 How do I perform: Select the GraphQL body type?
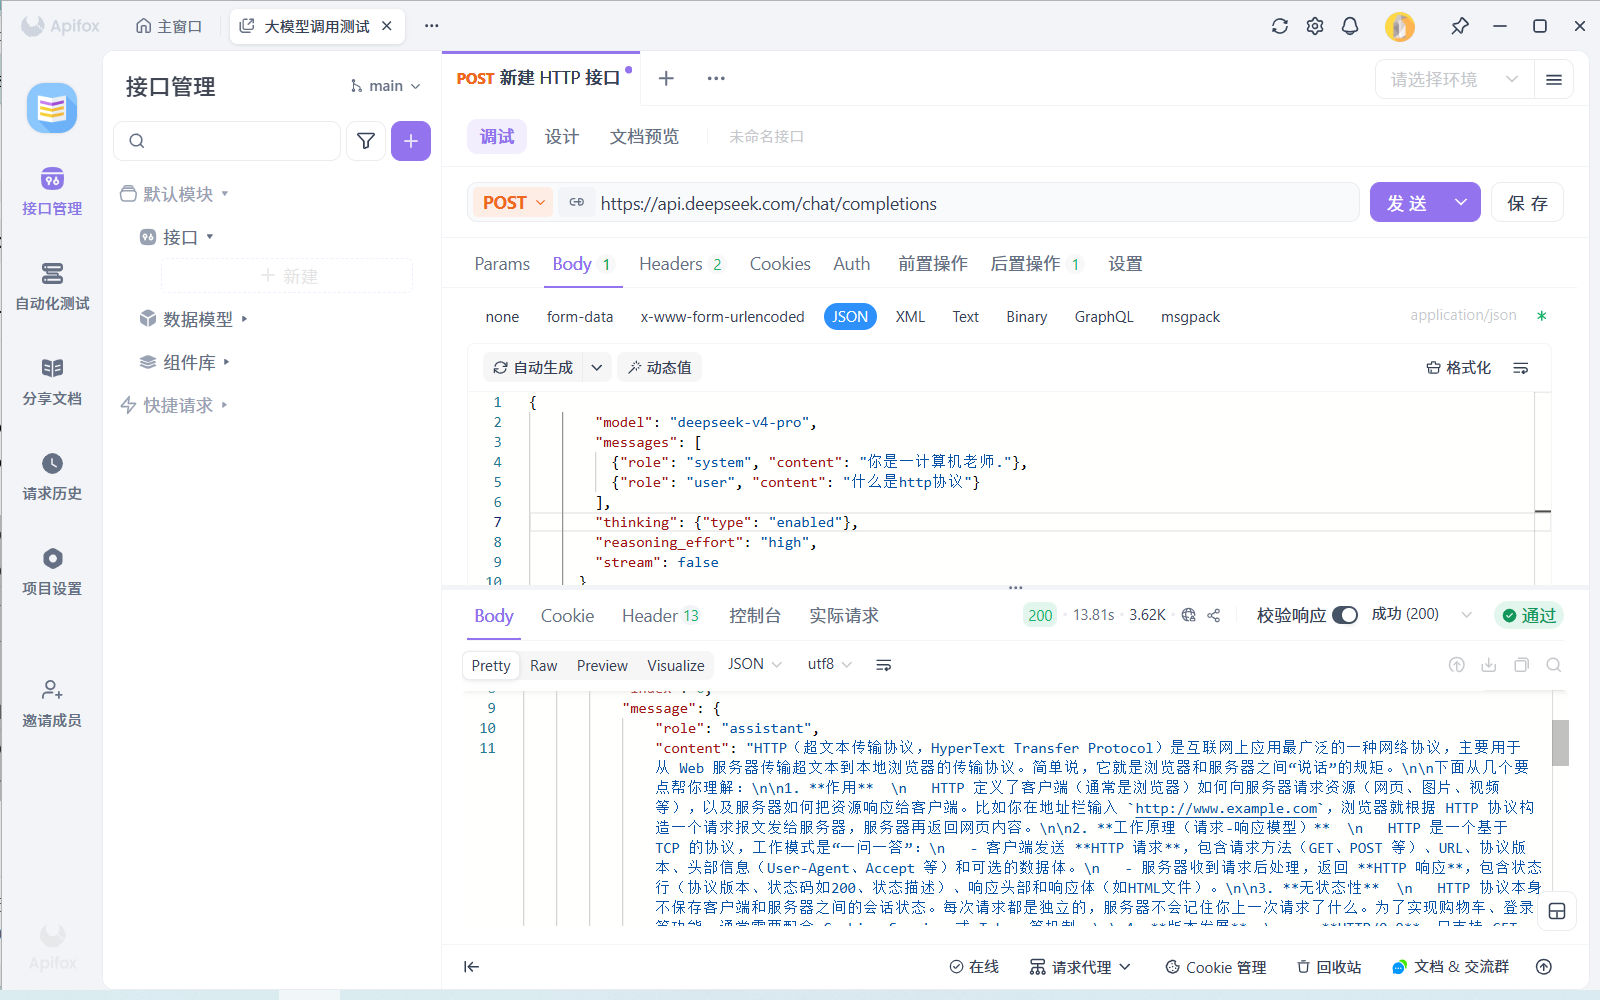(x=1104, y=317)
